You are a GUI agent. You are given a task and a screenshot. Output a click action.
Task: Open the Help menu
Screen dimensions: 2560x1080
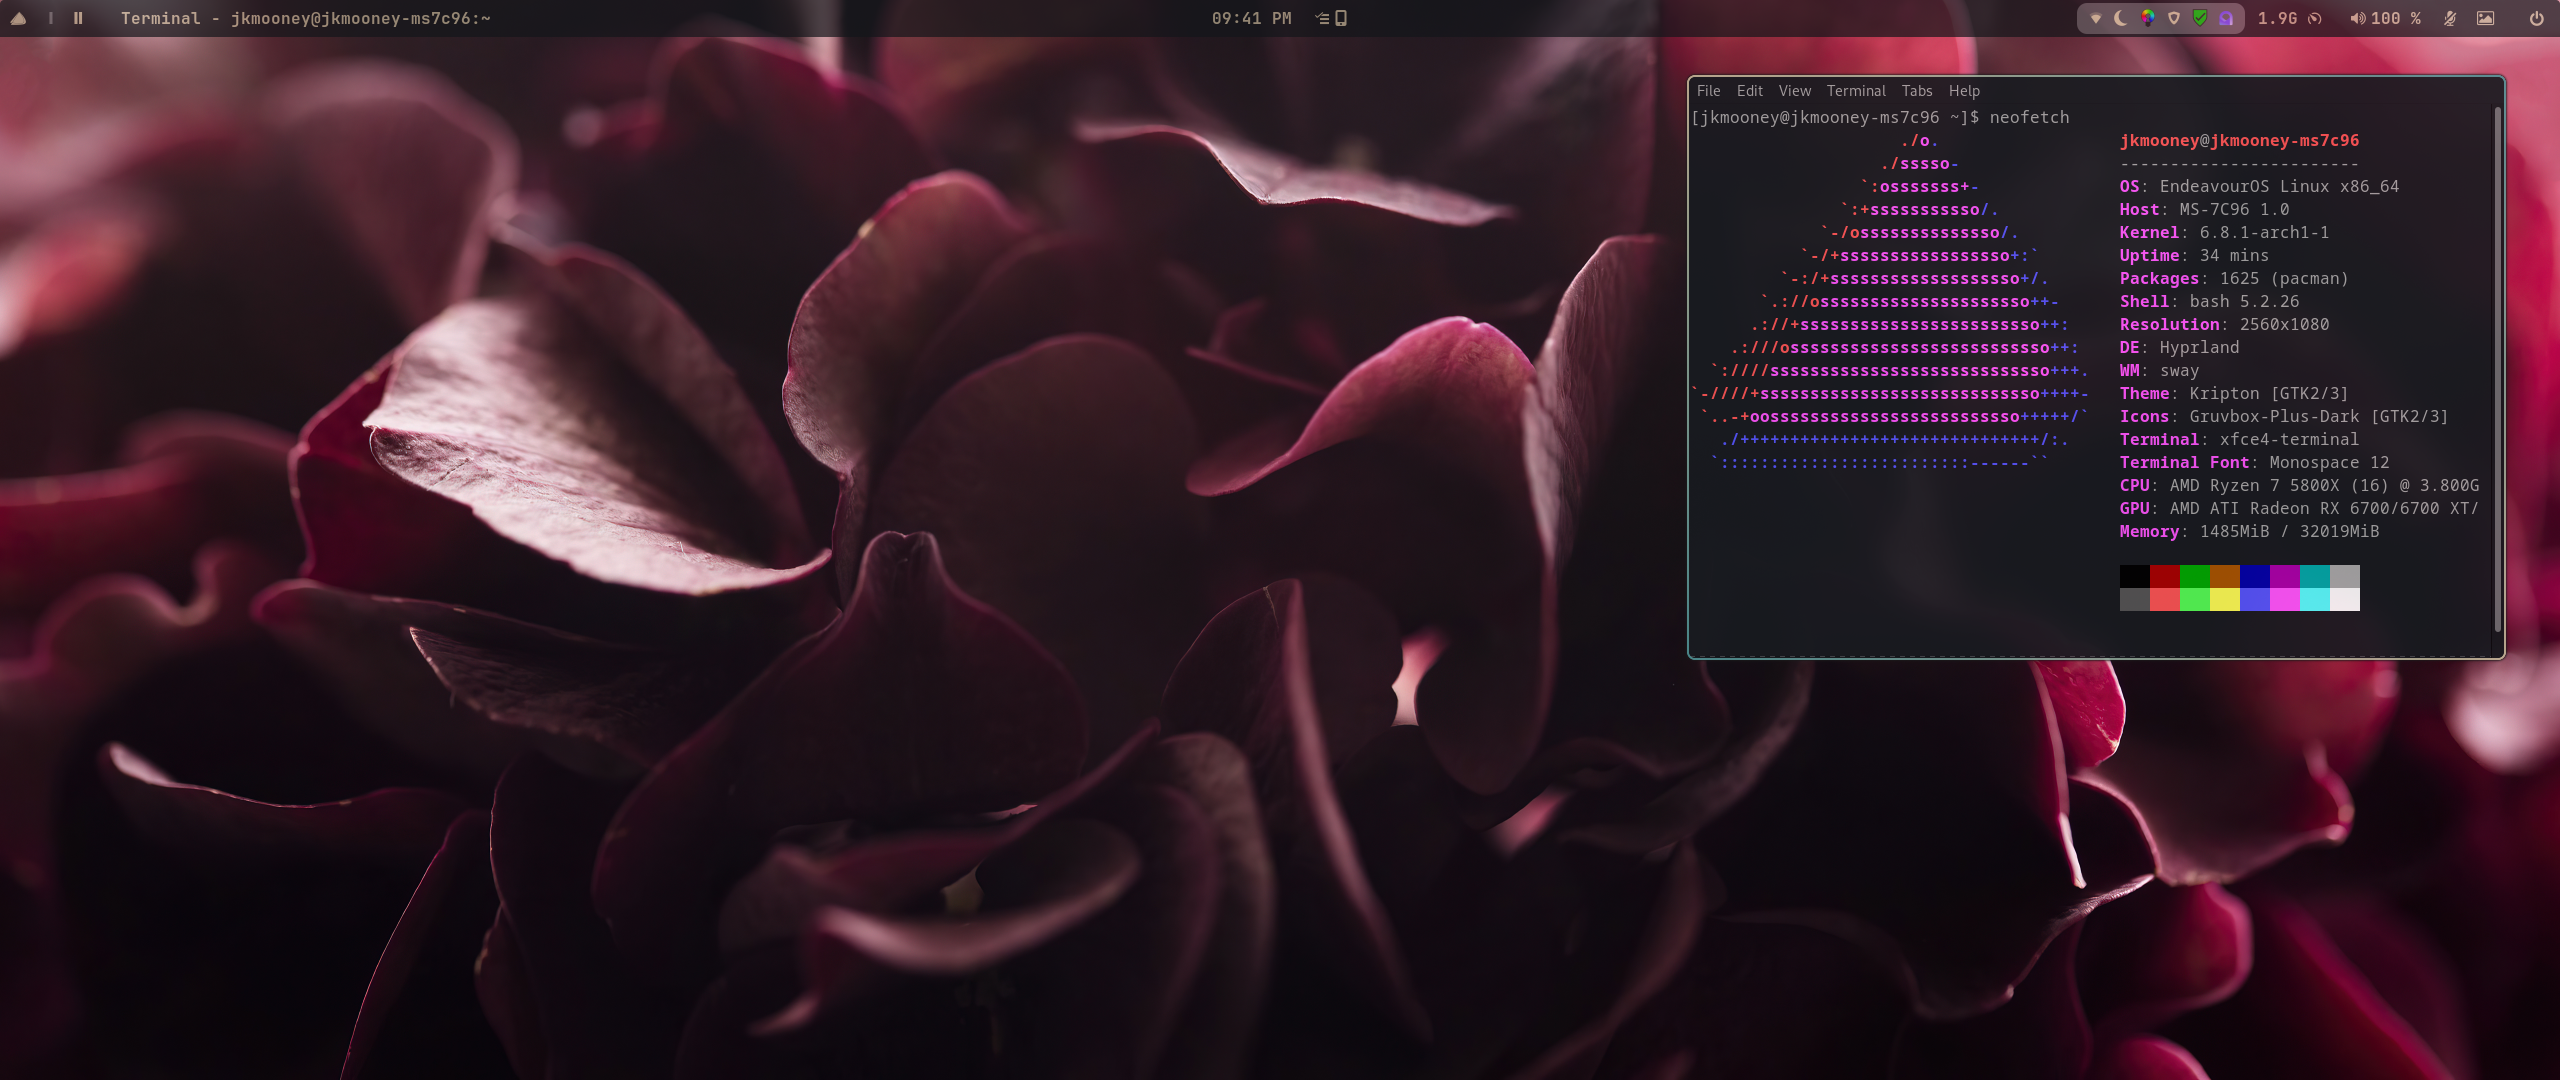1963,91
